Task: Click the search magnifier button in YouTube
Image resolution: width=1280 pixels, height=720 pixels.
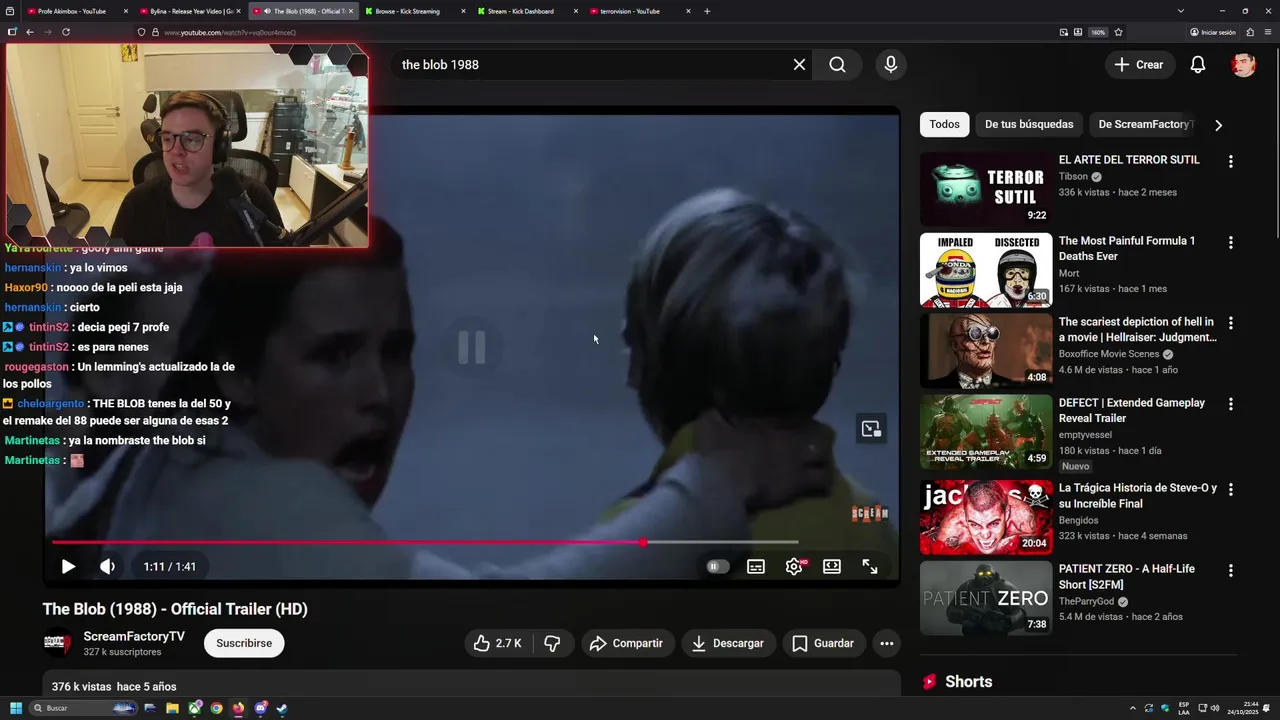Action: (837, 65)
